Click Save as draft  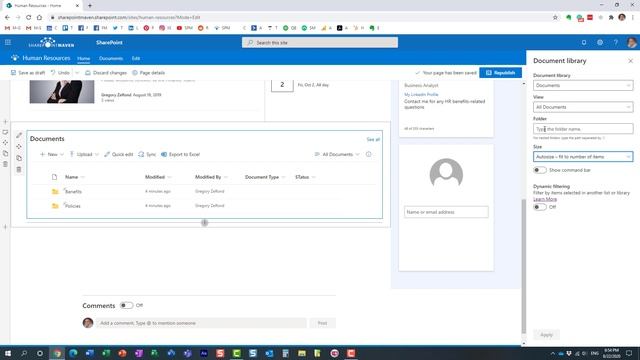(28, 73)
